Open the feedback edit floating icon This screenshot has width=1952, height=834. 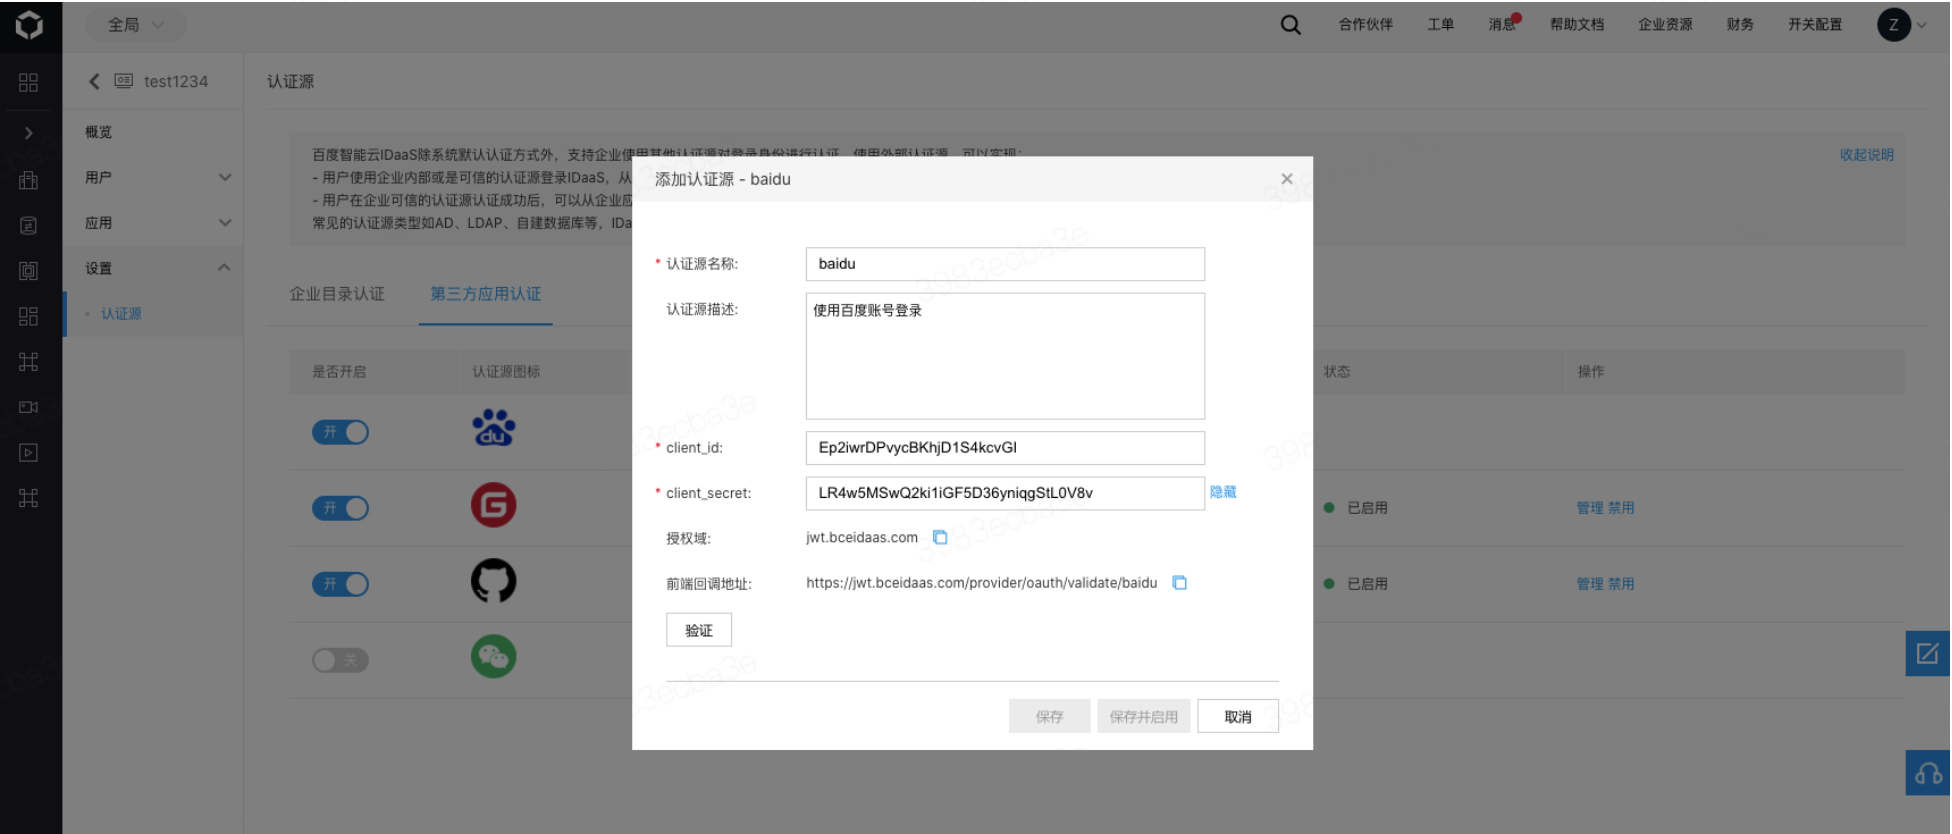click(x=1927, y=653)
